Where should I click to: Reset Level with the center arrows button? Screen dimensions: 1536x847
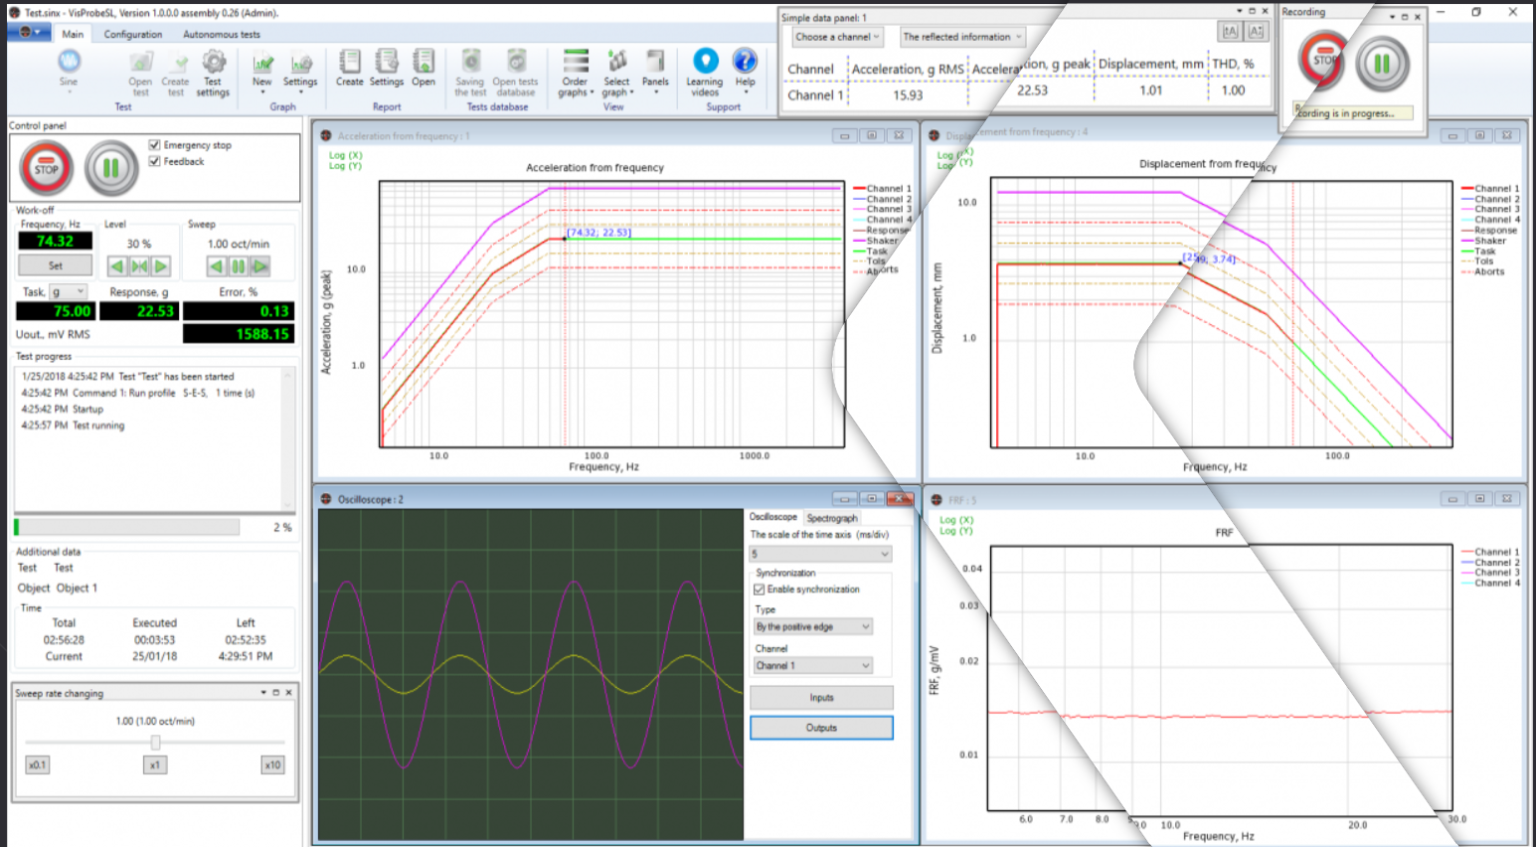[x=139, y=266]
